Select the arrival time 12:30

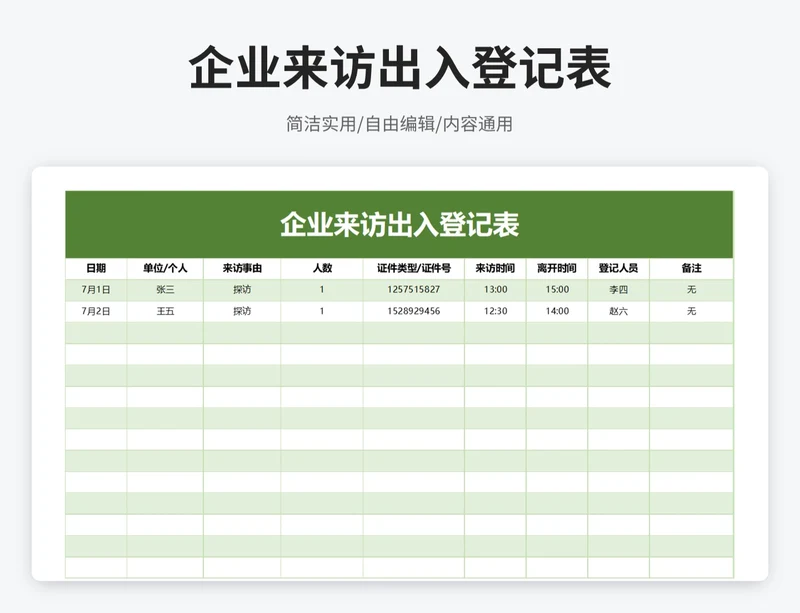tap(495, 311)
